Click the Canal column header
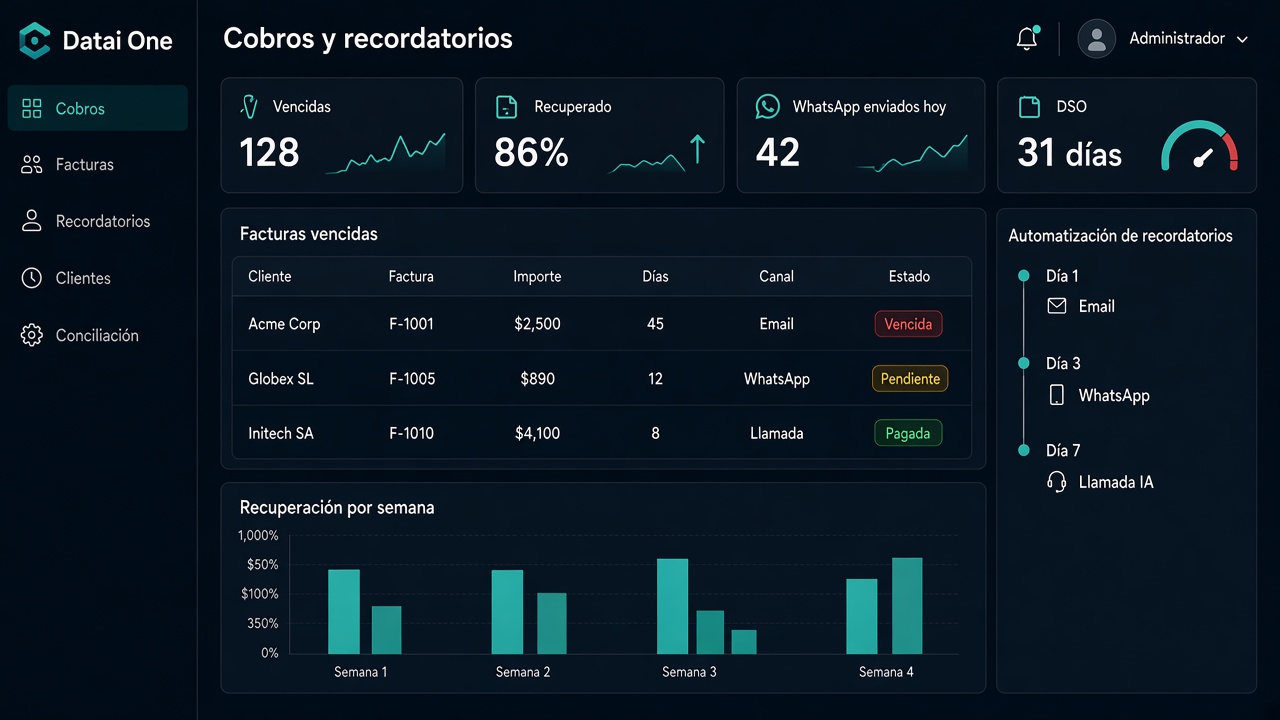Viewport: 1280px width, 720px height. (776, 276)
